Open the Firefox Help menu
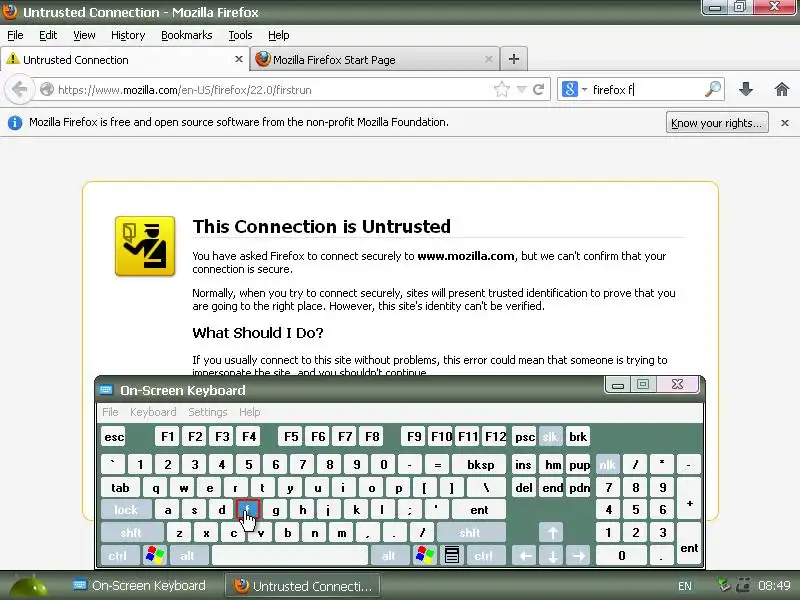The width and height of the screenshot is (800, 600). click(279, 35)
